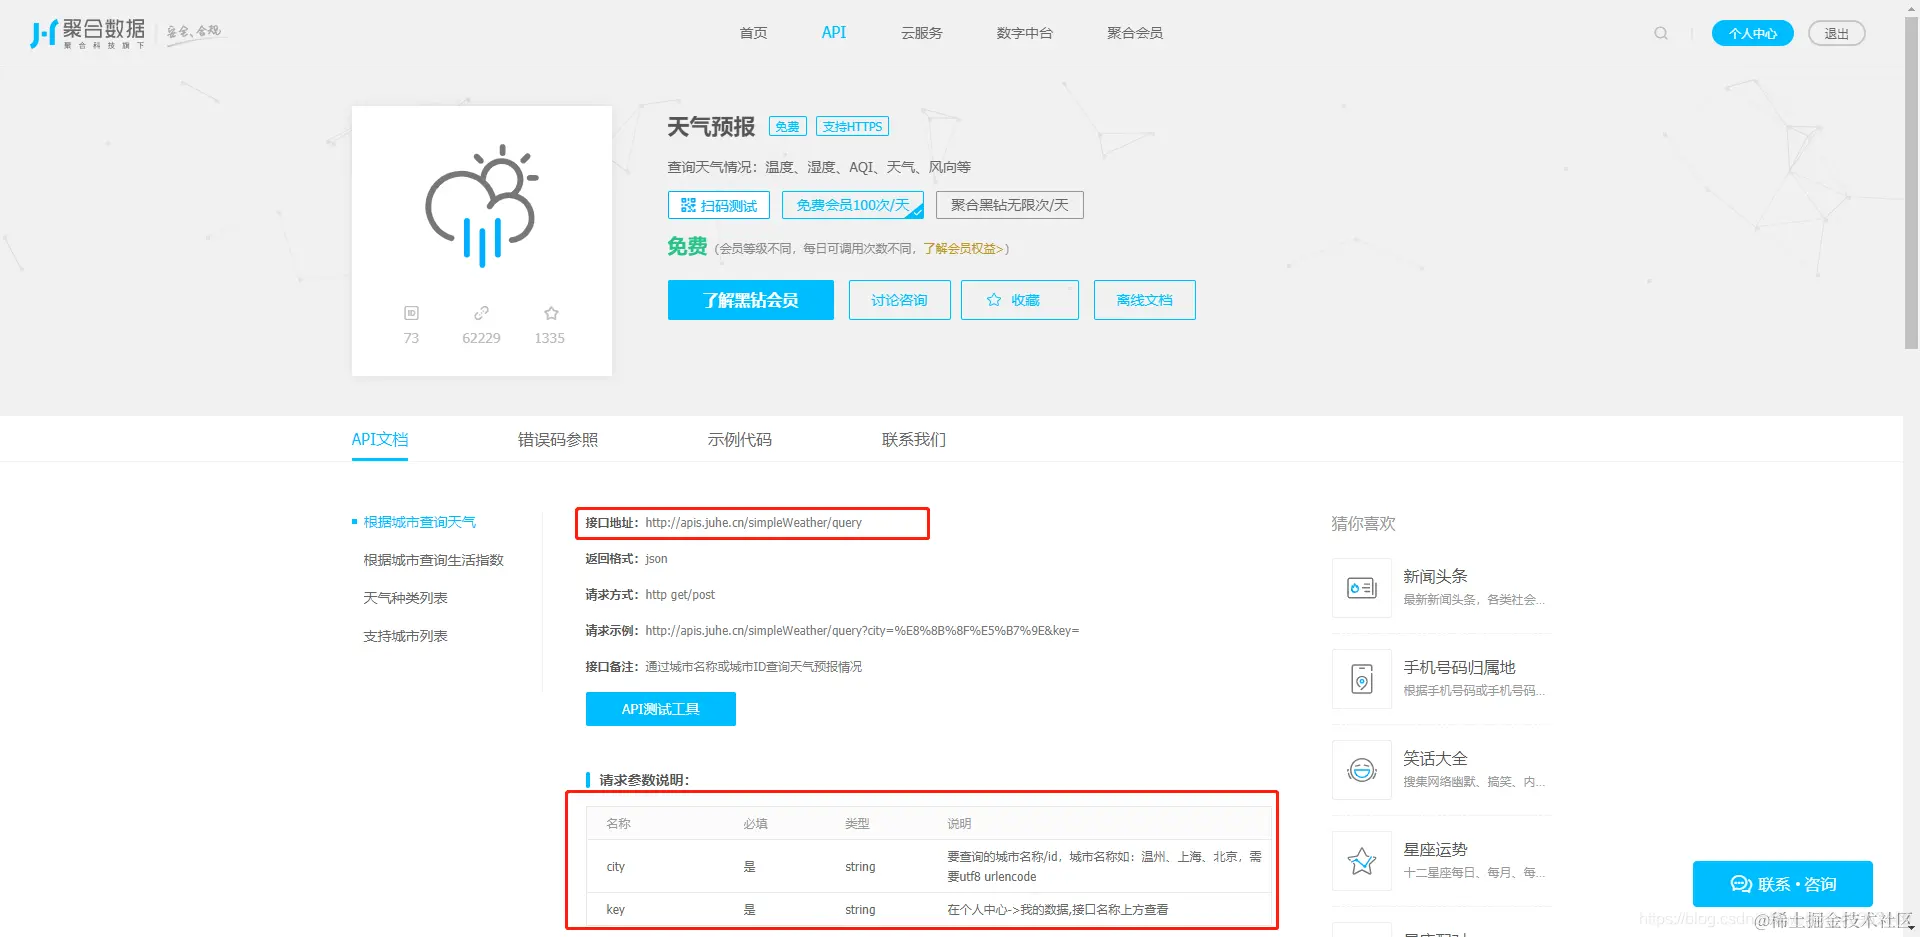Click the 笑话大全 smiley icon
The width and height of the screenshot is (1920, 937).
pos(1362,770)
